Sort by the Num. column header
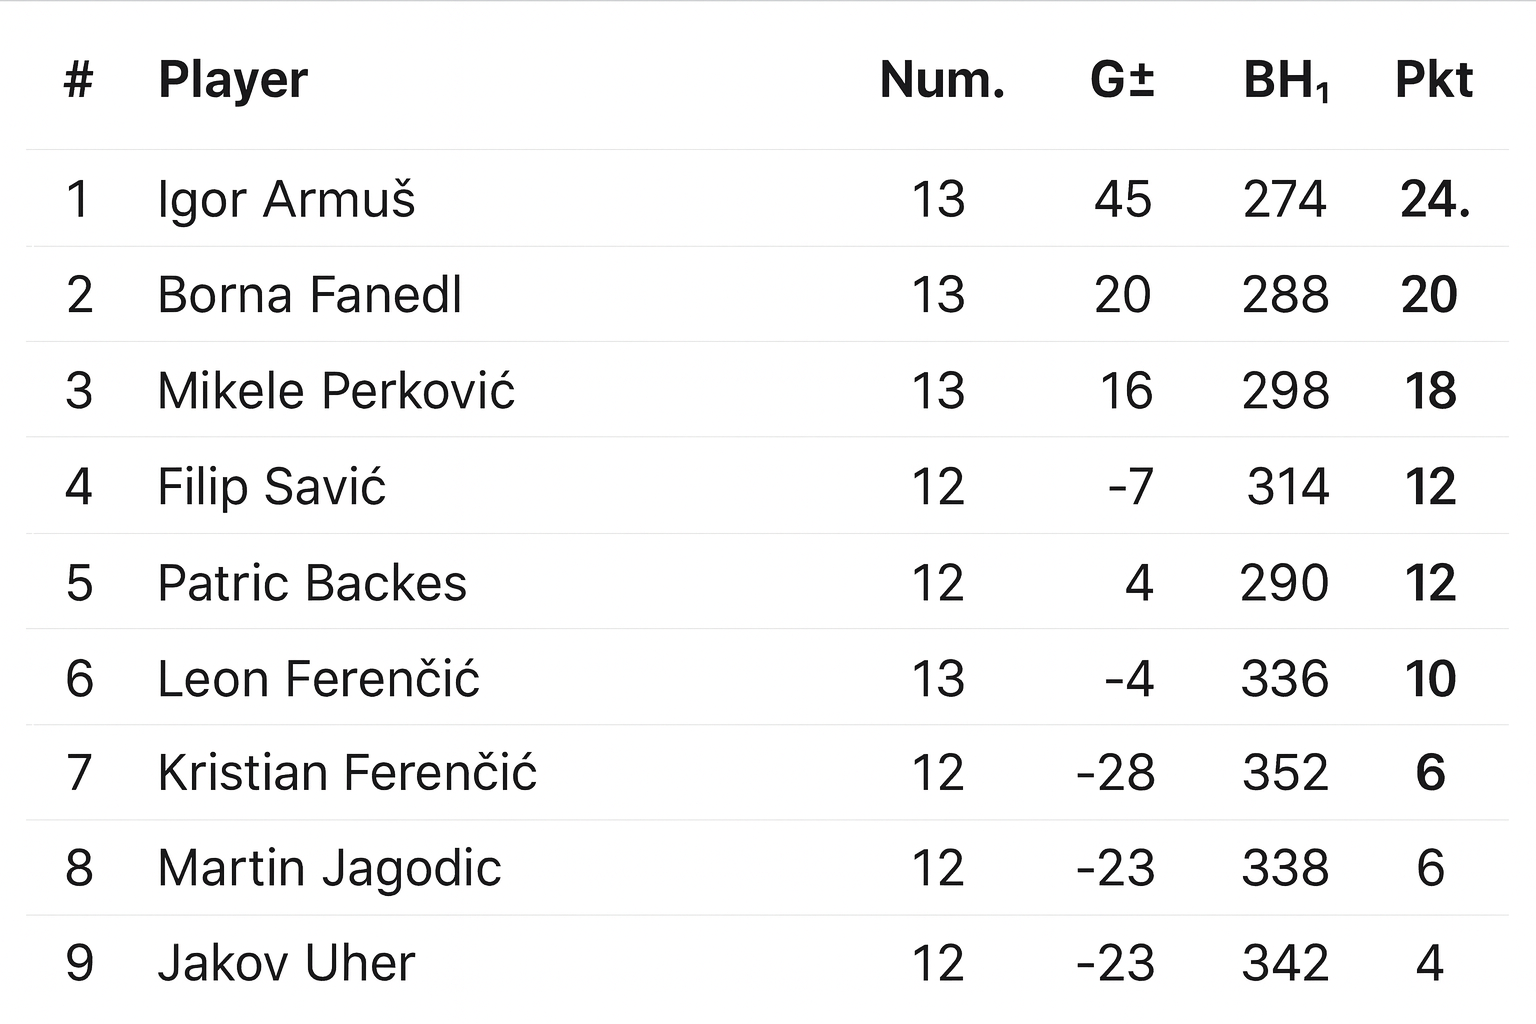This screenshot has height=1024, width=1536. (x=941, y=80)
